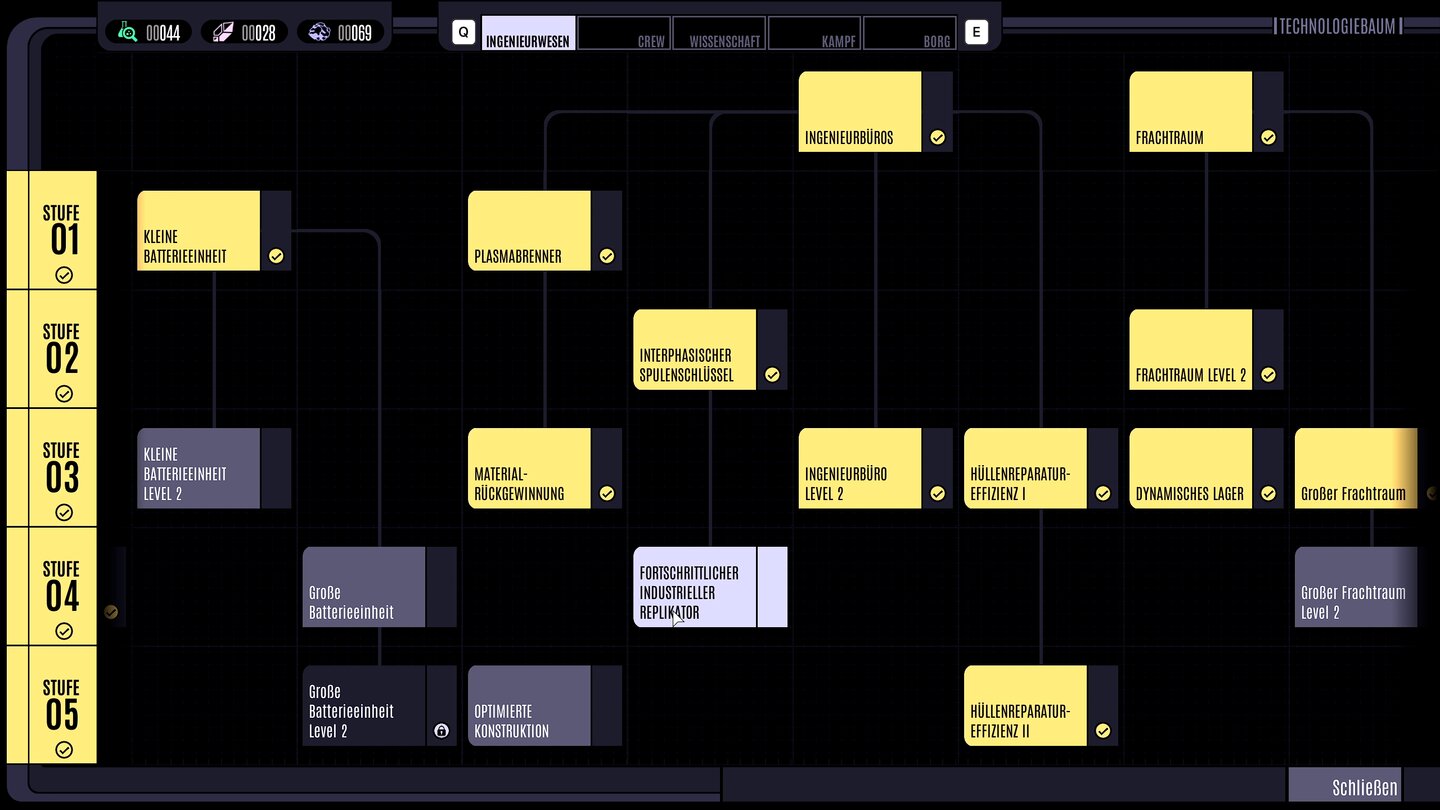
Task: Click the lock icon on Große Batterieeinheit Level 2
Action: pos(441,731)
